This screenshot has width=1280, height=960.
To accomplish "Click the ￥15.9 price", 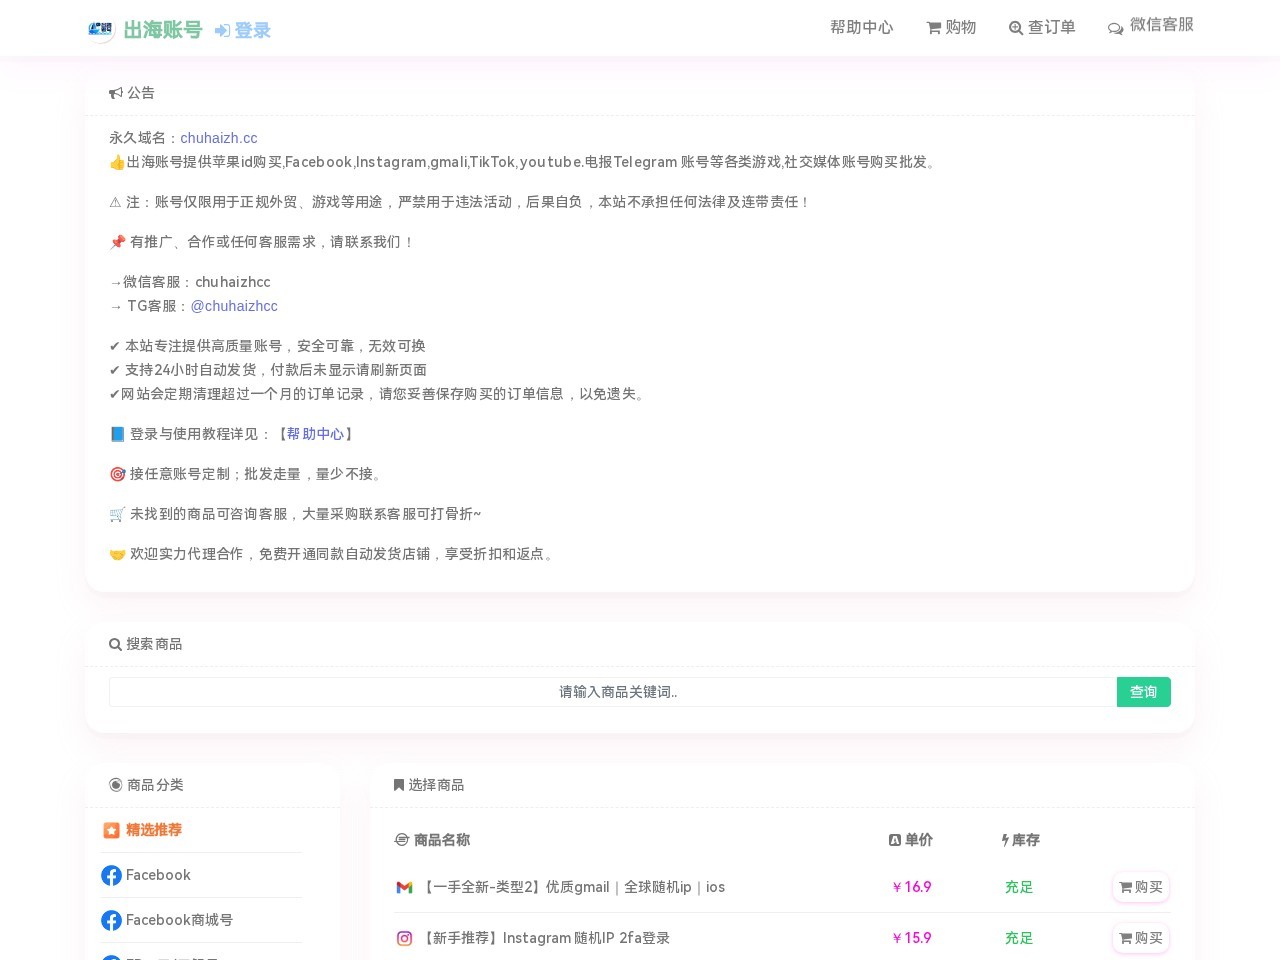I will [x=912, y=938].
